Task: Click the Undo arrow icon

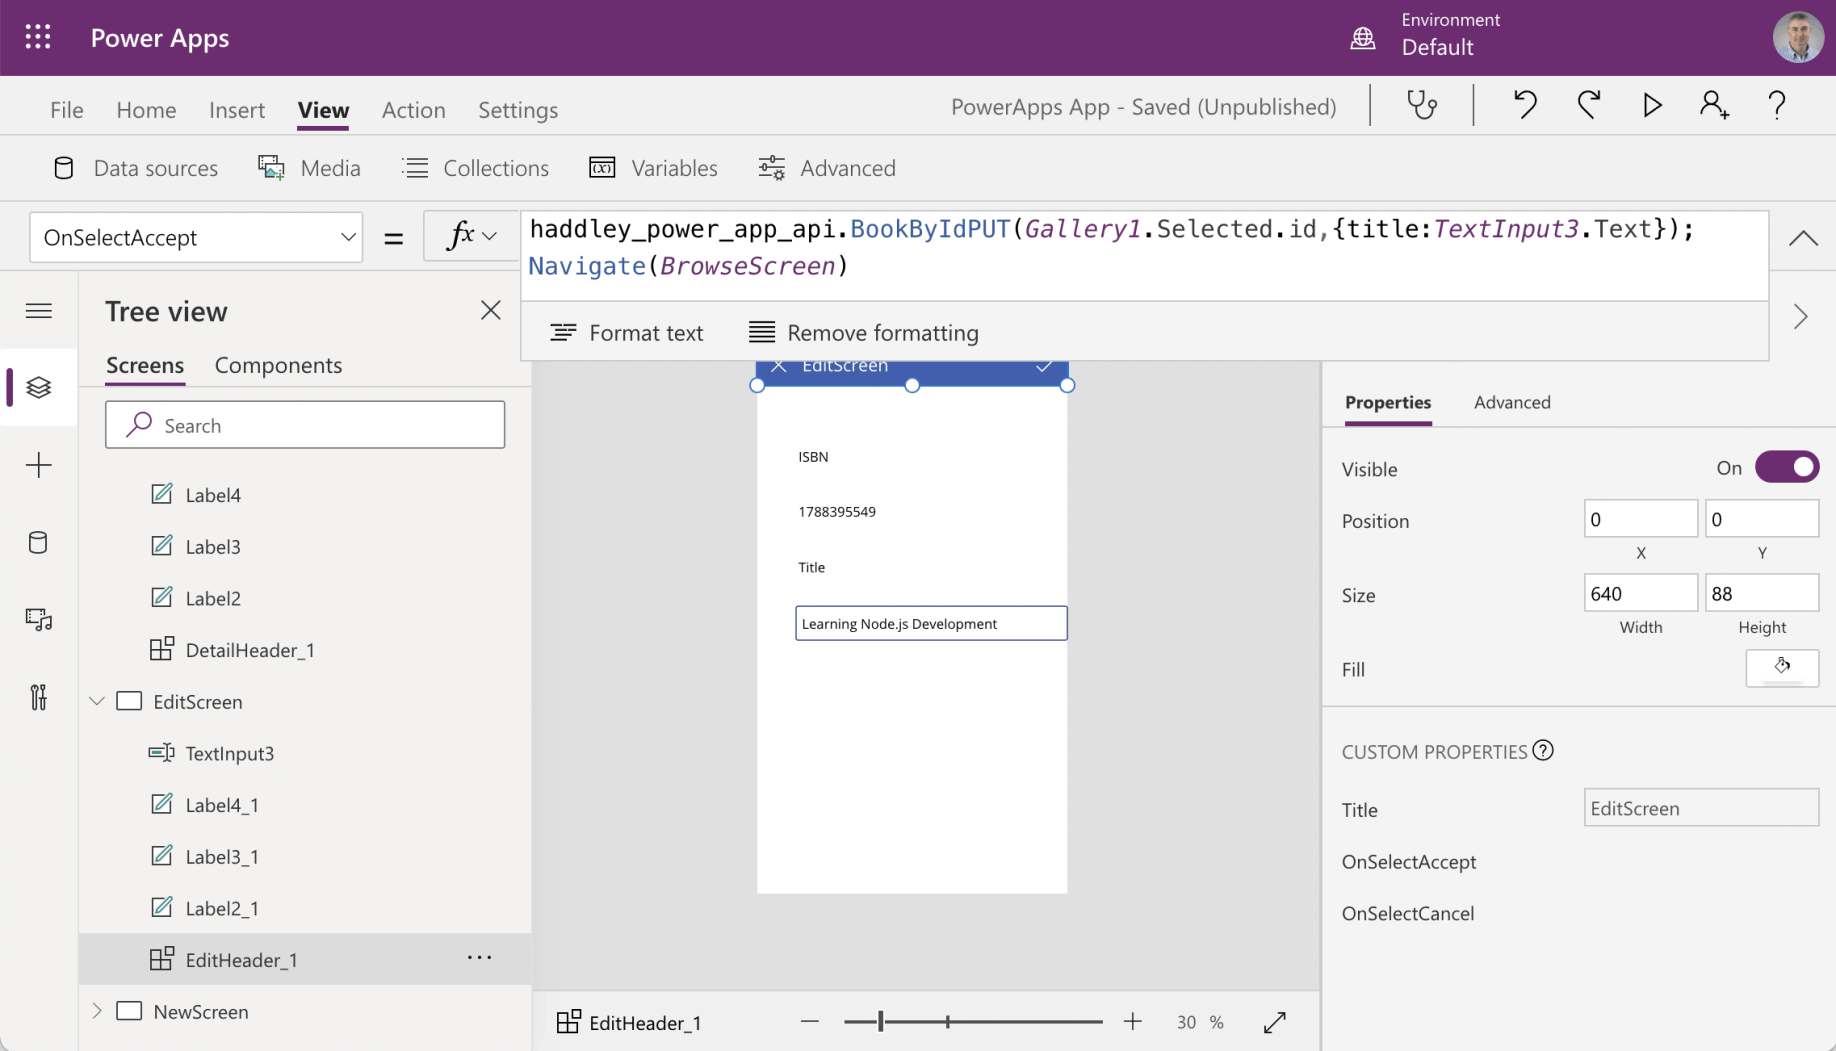Action: click(1525, 105)
